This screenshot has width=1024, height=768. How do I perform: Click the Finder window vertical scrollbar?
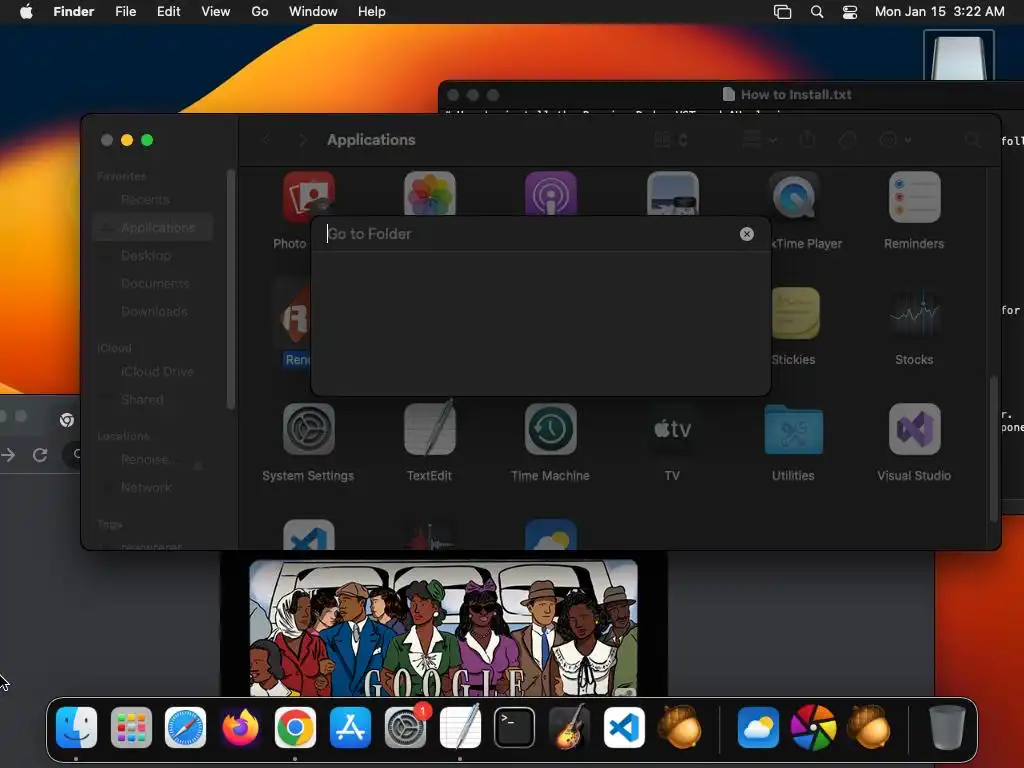click(993, 449)
